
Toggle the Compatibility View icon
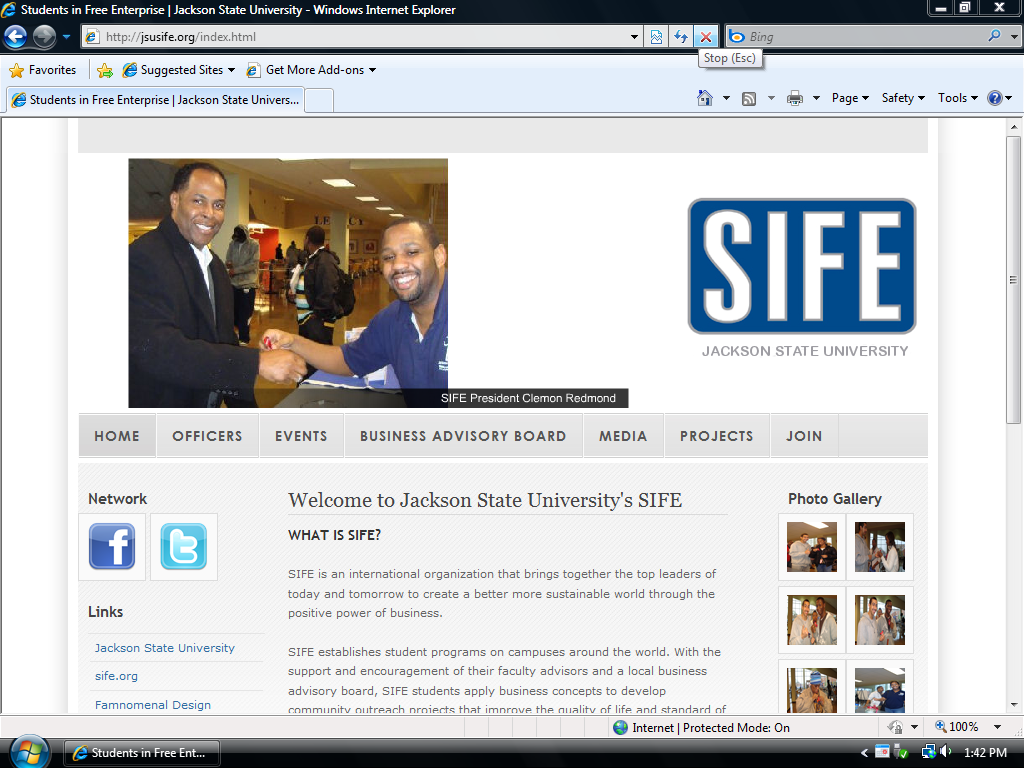(x=656, y=37)
